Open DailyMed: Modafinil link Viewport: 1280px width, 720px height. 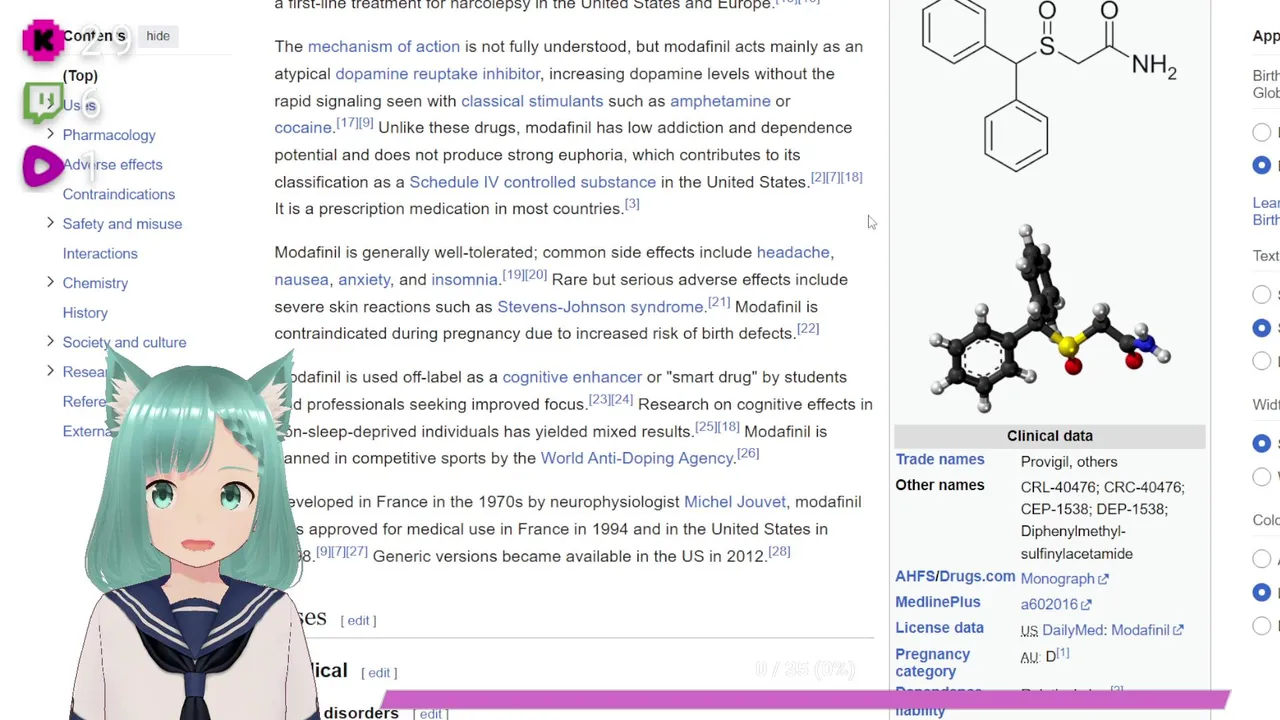(1106, 631)
